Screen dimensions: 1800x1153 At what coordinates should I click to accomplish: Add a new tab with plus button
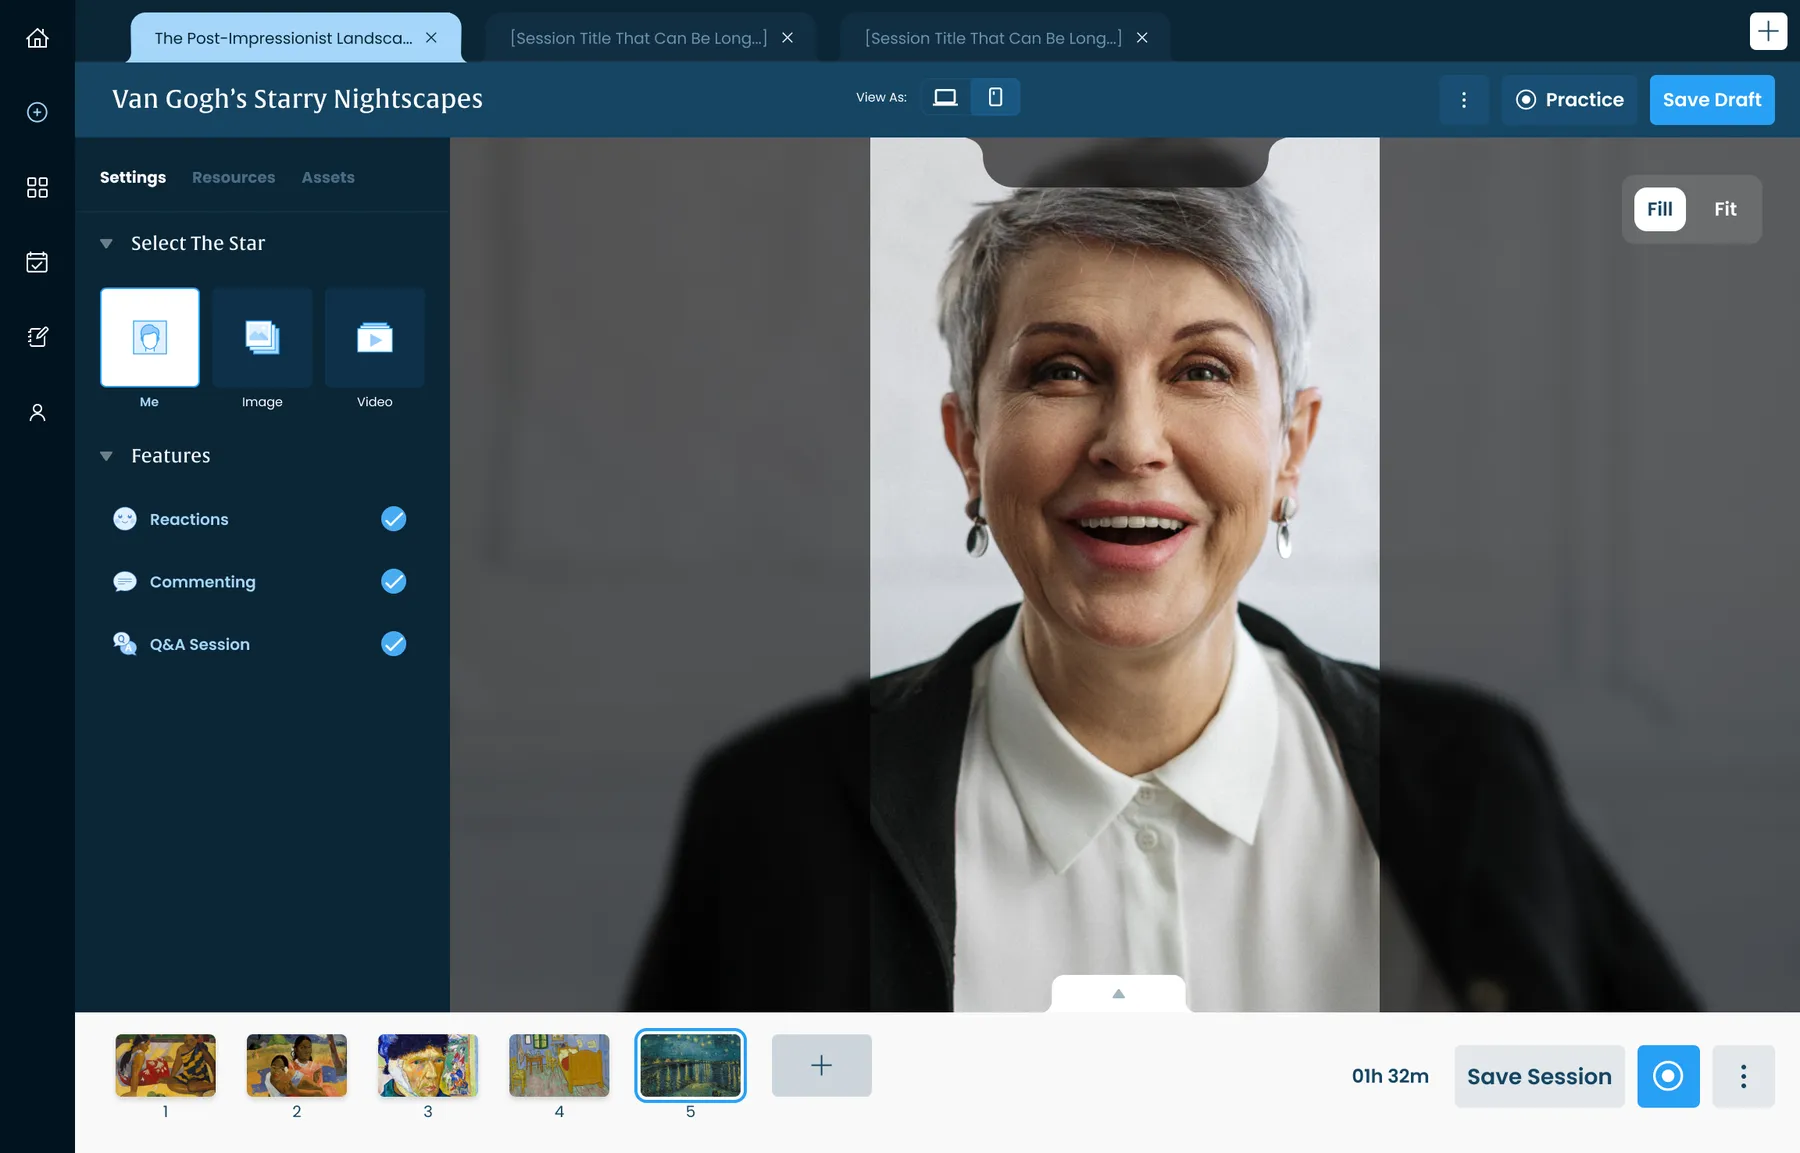click(x=1768, y=31)
